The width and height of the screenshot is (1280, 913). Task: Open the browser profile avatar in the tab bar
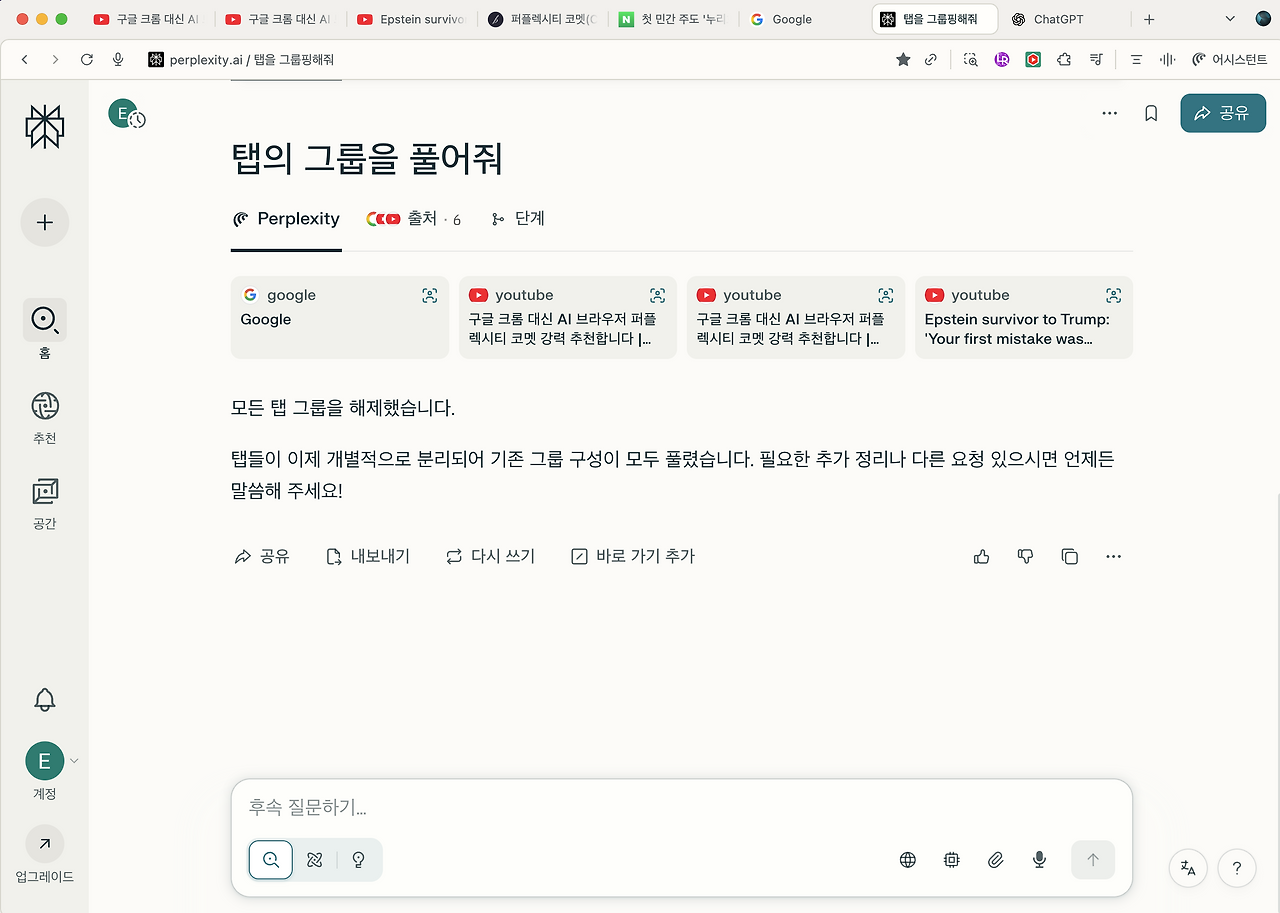click(1264, 19)
